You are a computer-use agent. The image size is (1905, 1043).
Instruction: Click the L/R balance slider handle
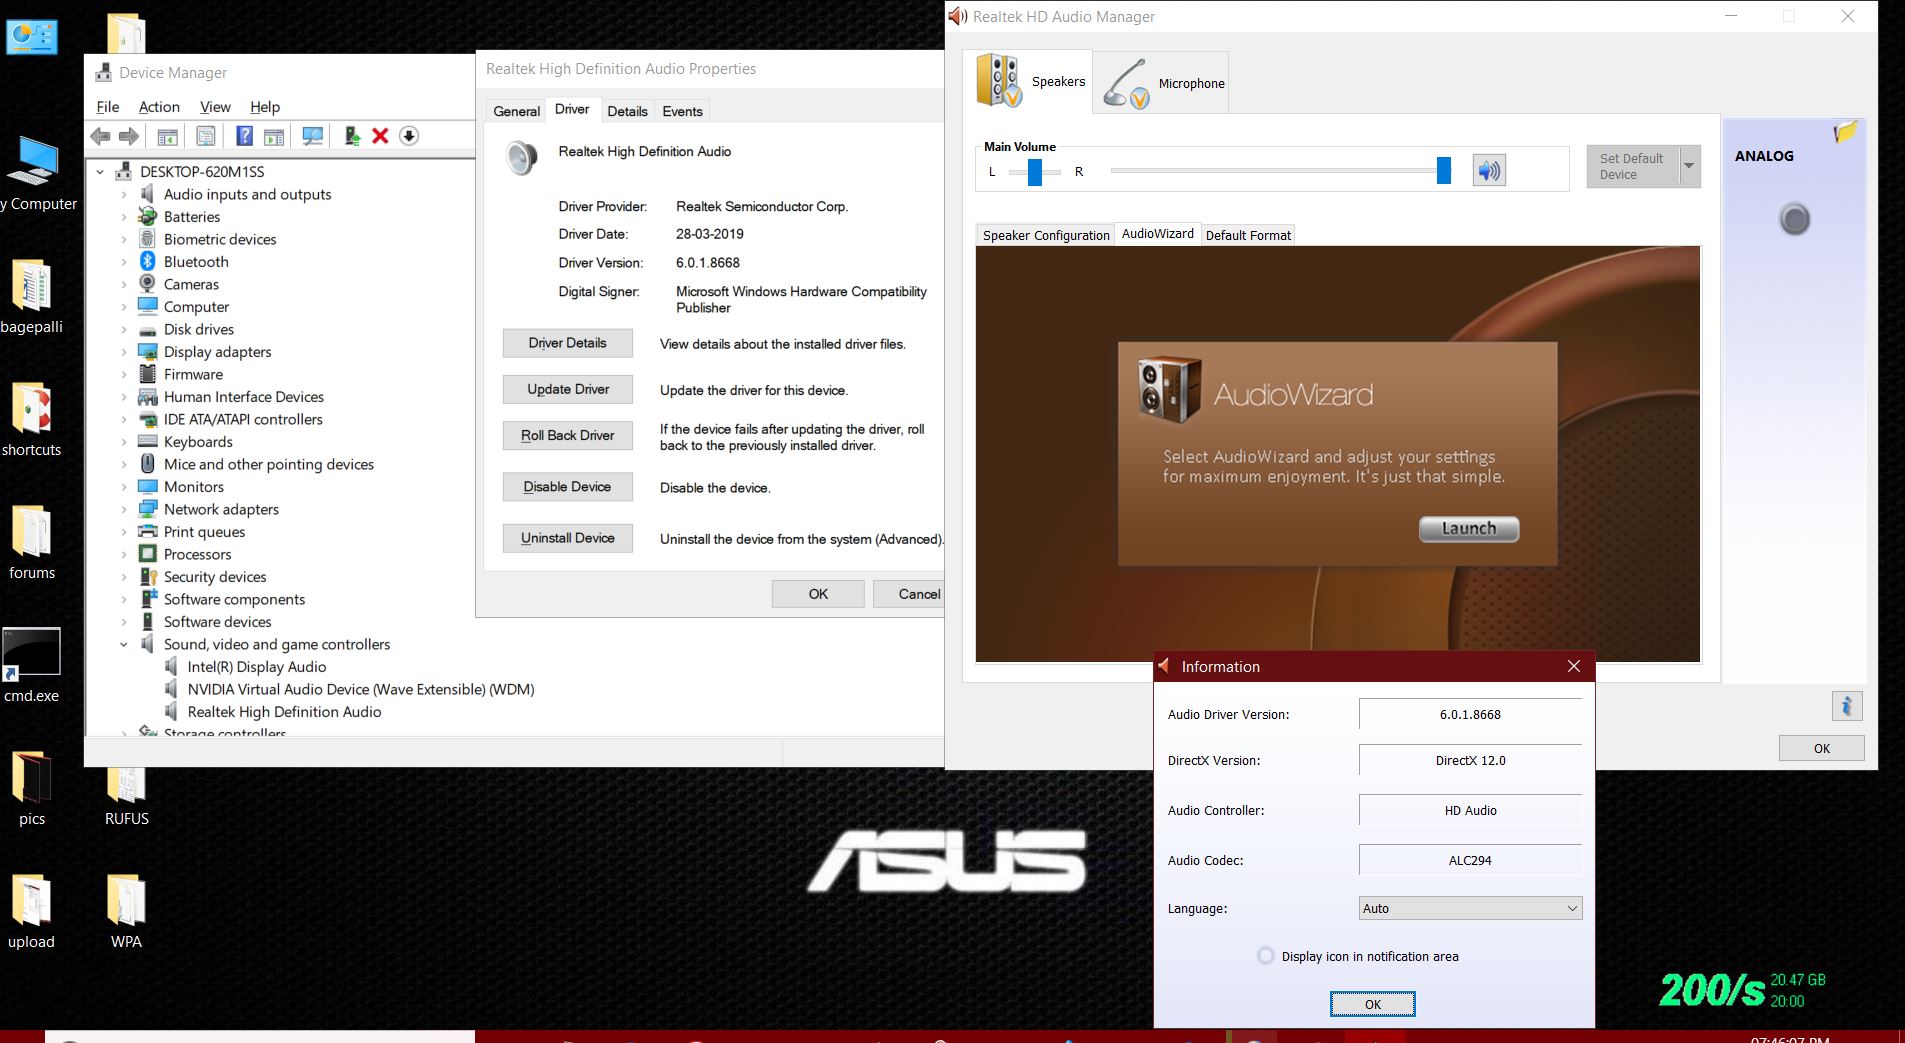pos(1035,172)
